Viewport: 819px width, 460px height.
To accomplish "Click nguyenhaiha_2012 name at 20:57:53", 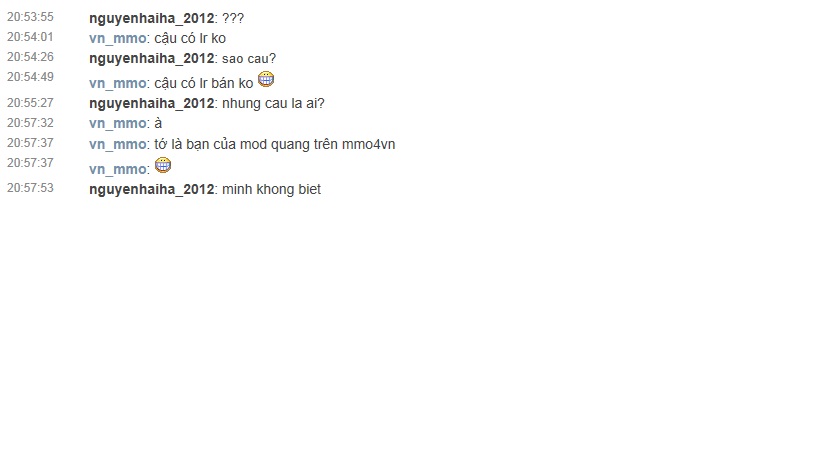I will [x=151, y=189].
